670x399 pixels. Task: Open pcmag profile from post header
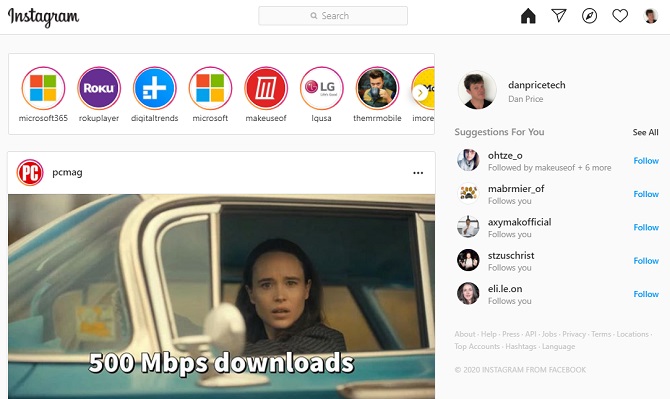[x=67, y=172]
